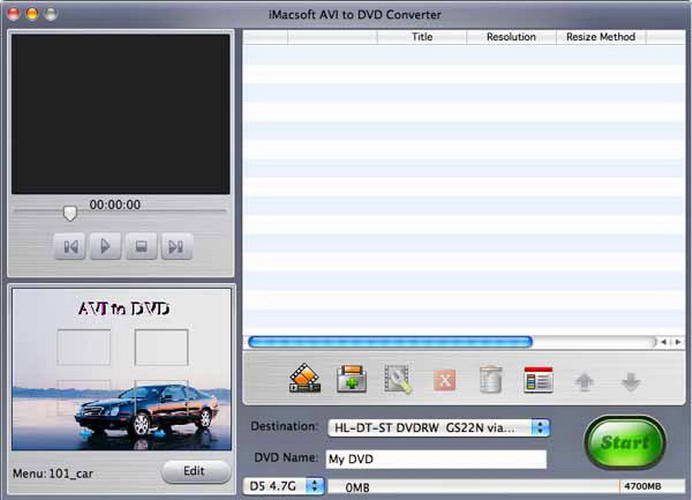The height and width of the screenshot is (500, 692).
Task: Remove the selected item with the red X icon
Action: pyautogui.click(x=445, y=380)
